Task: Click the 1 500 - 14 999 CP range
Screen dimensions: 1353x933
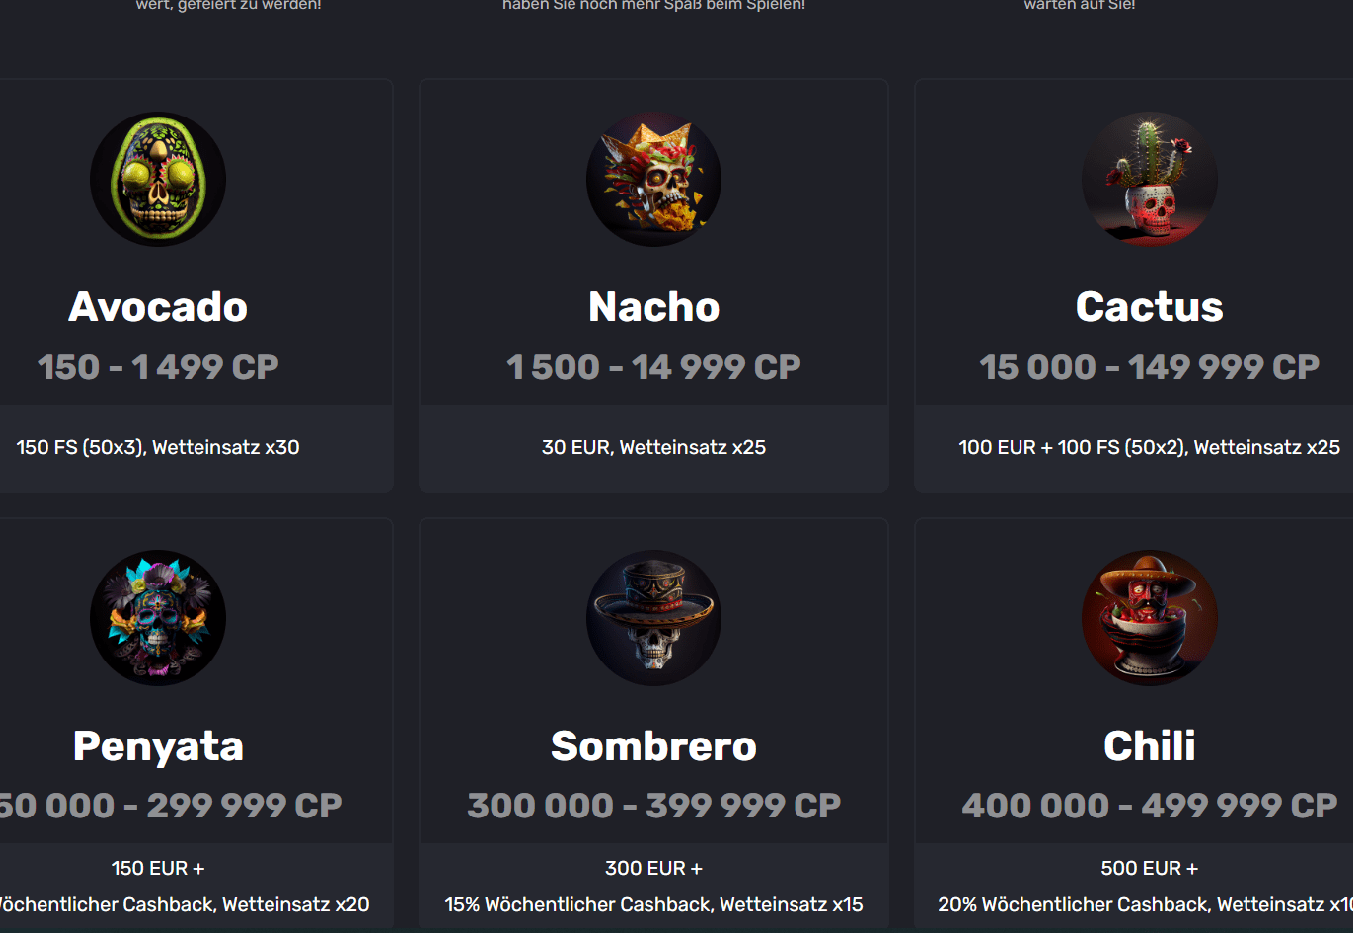Action: click(654, 367)
